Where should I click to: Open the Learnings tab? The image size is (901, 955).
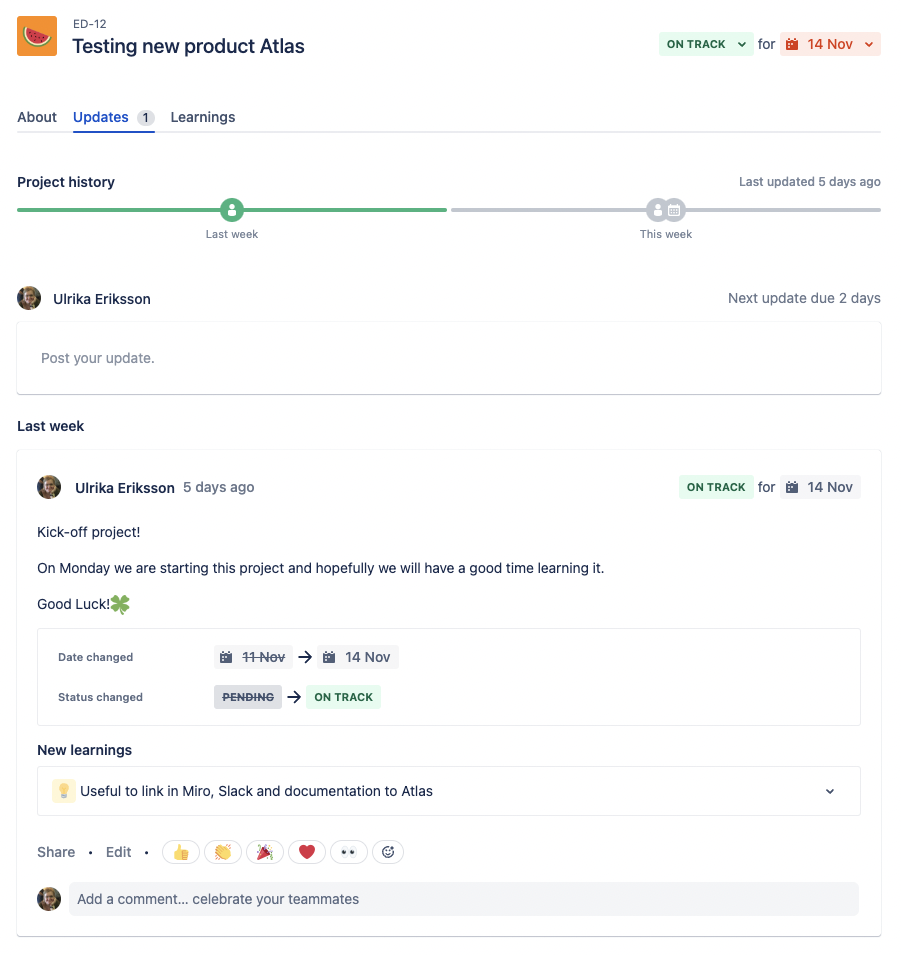(202, 117)
